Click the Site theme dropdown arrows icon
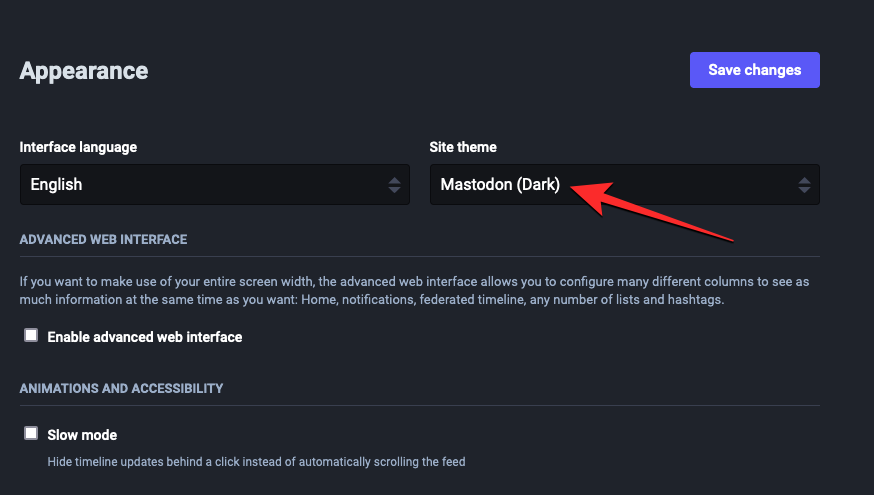 click(804, 185)
